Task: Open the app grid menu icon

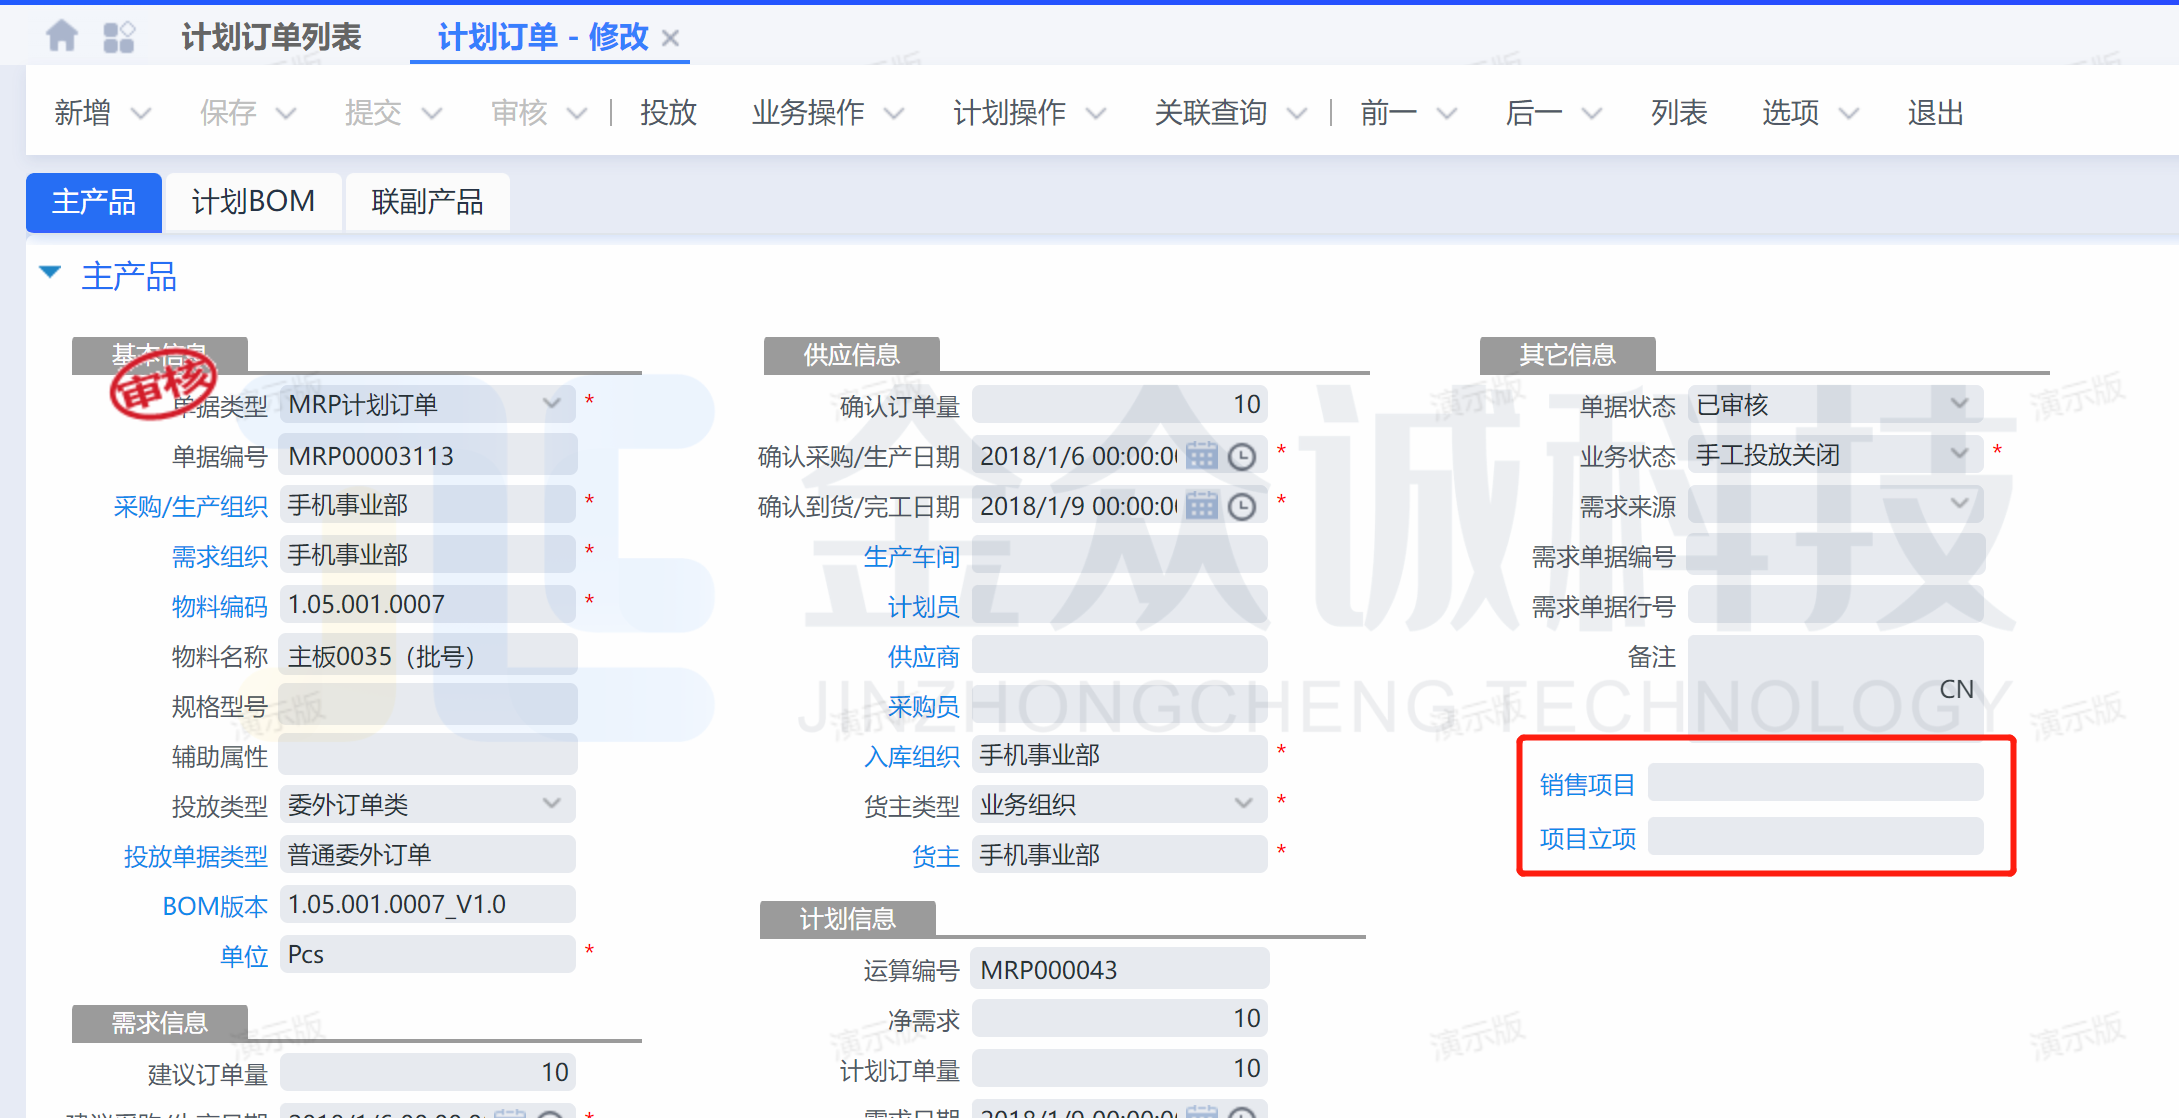Action: tap(119, 38)
